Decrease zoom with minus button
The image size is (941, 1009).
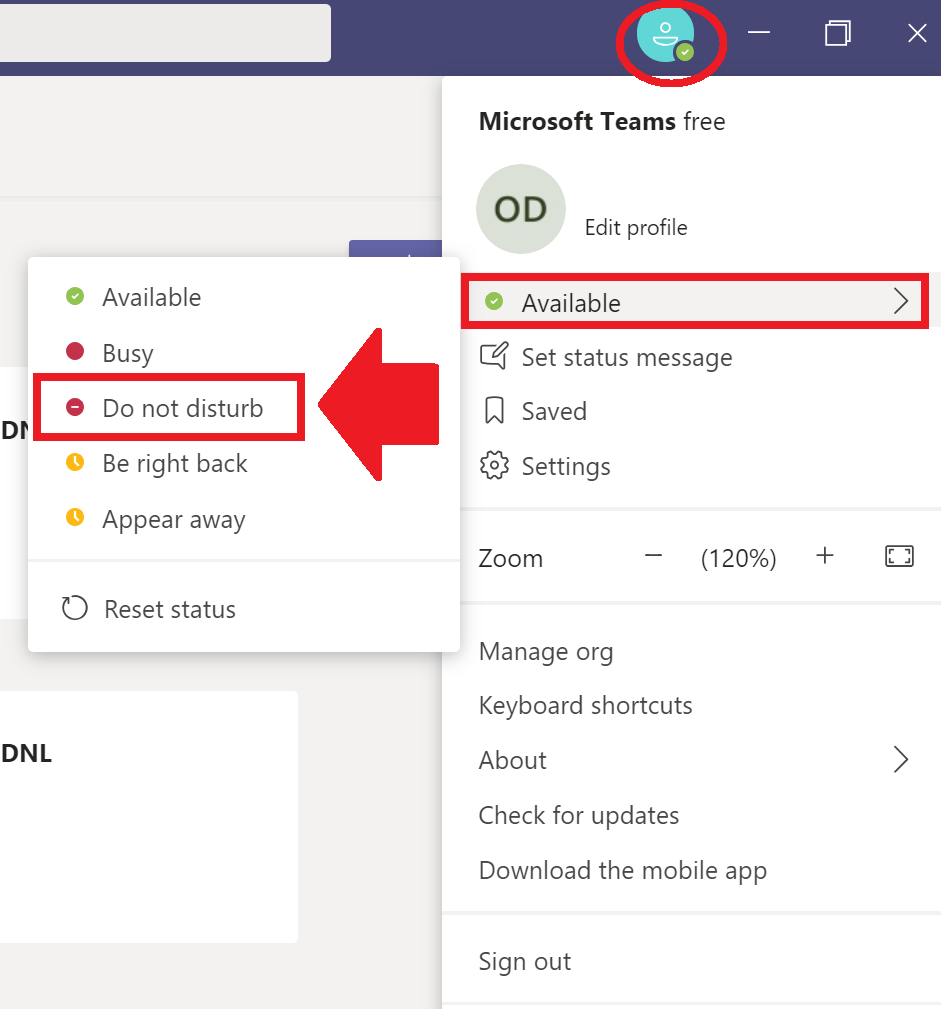tap(653, 556)
